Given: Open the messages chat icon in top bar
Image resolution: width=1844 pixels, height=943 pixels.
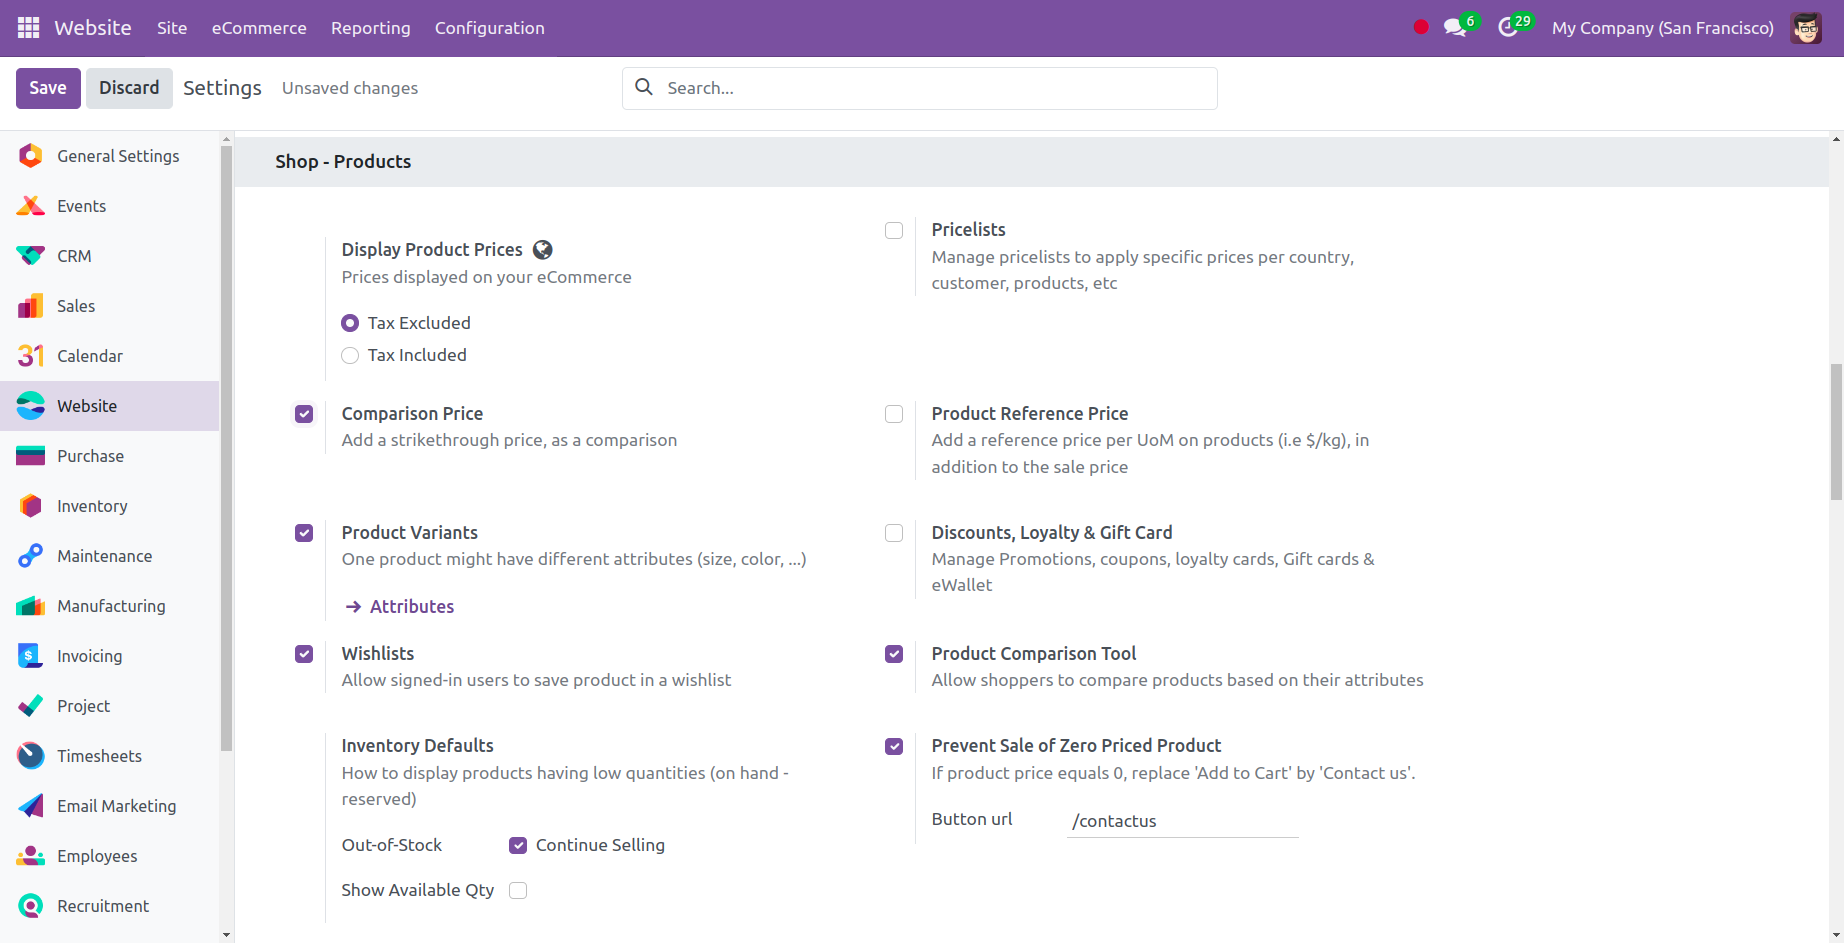Looking at the screenshot, I should (1453, 27).
